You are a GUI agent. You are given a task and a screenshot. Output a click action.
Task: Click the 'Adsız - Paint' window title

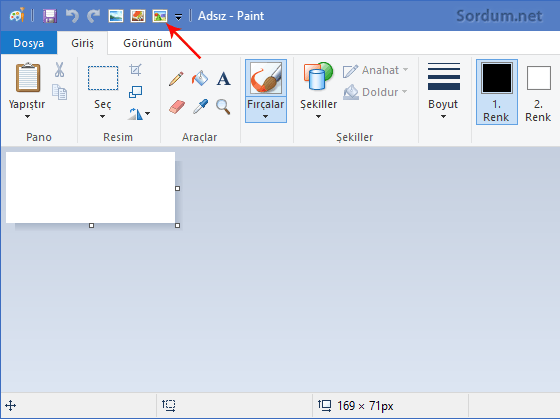231,16
